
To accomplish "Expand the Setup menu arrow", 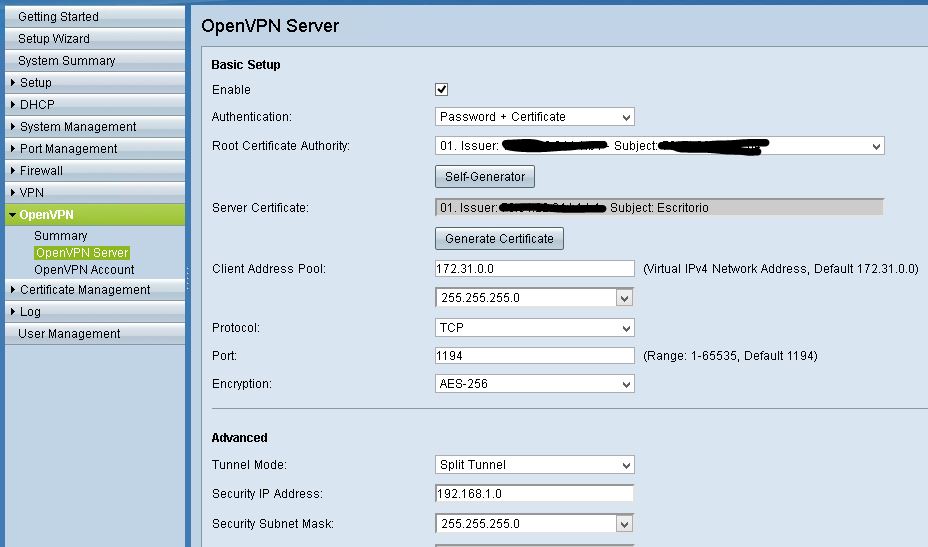I will [13, 82].
